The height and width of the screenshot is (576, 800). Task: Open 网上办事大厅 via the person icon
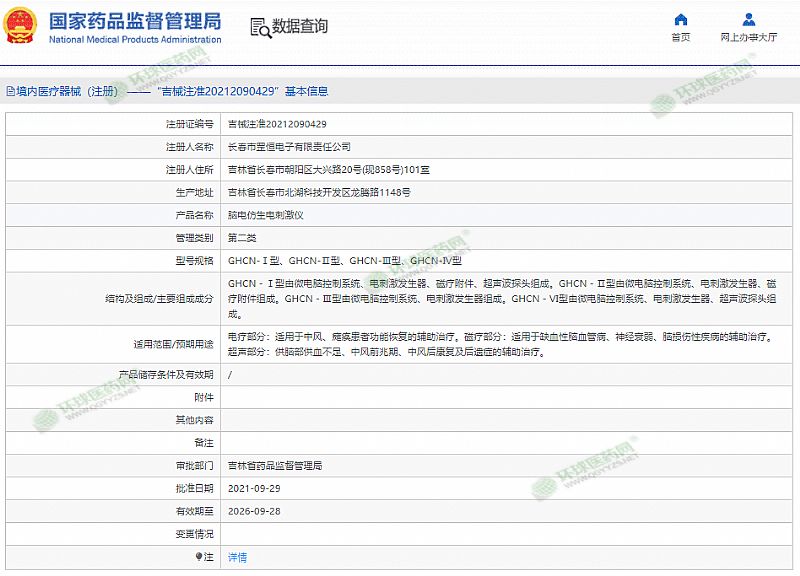(x=748, y=20)
